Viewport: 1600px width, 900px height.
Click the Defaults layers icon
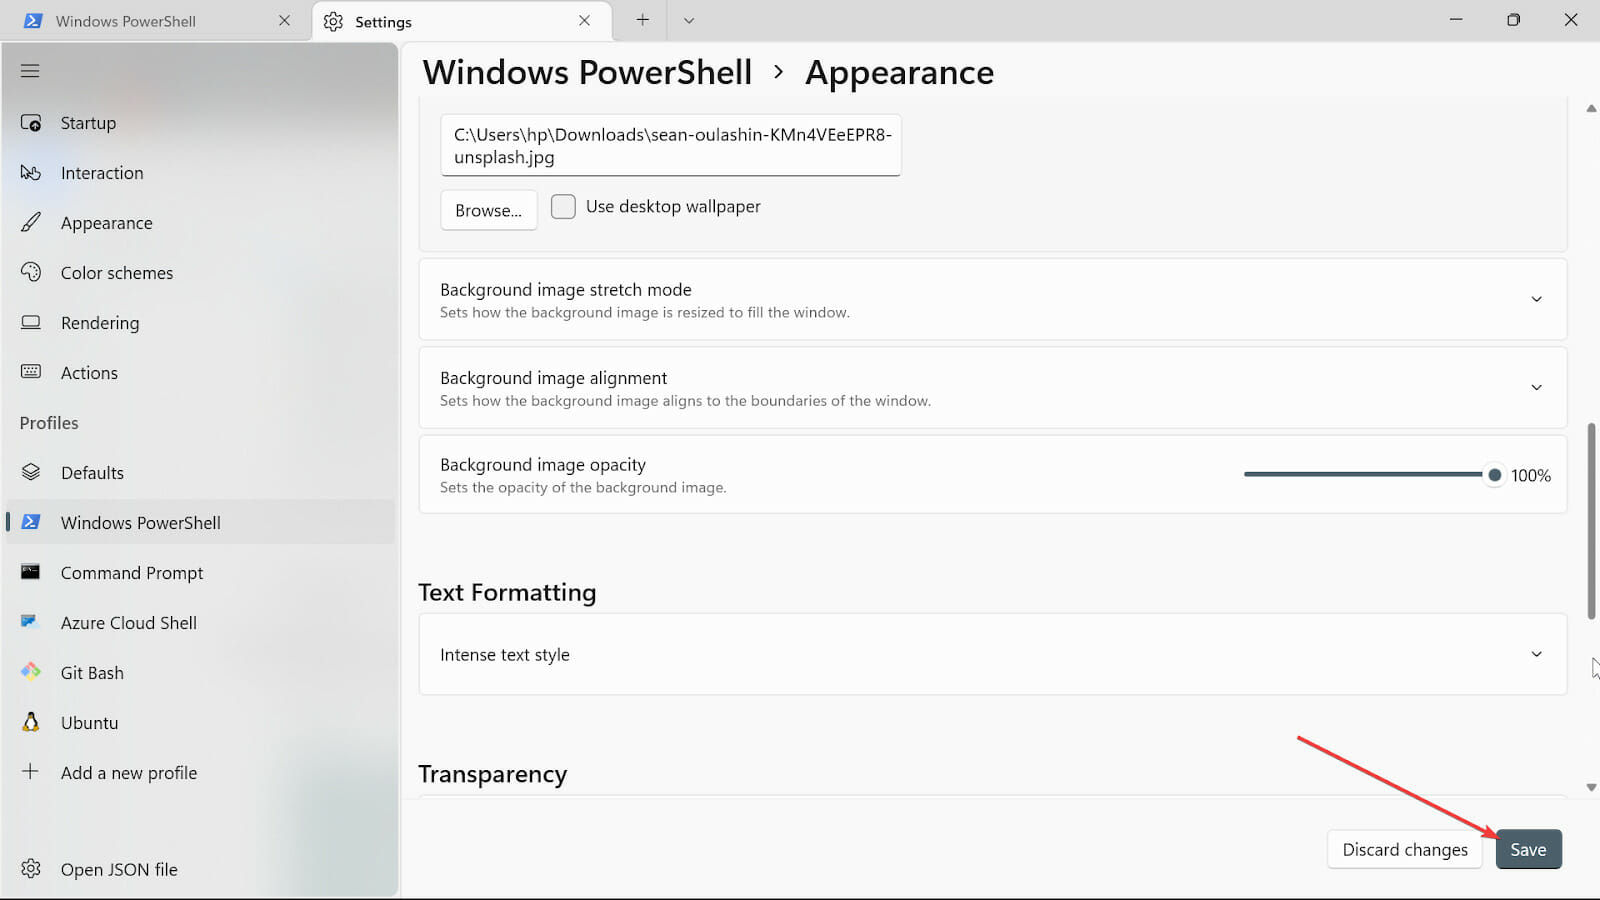coord(31,472)
